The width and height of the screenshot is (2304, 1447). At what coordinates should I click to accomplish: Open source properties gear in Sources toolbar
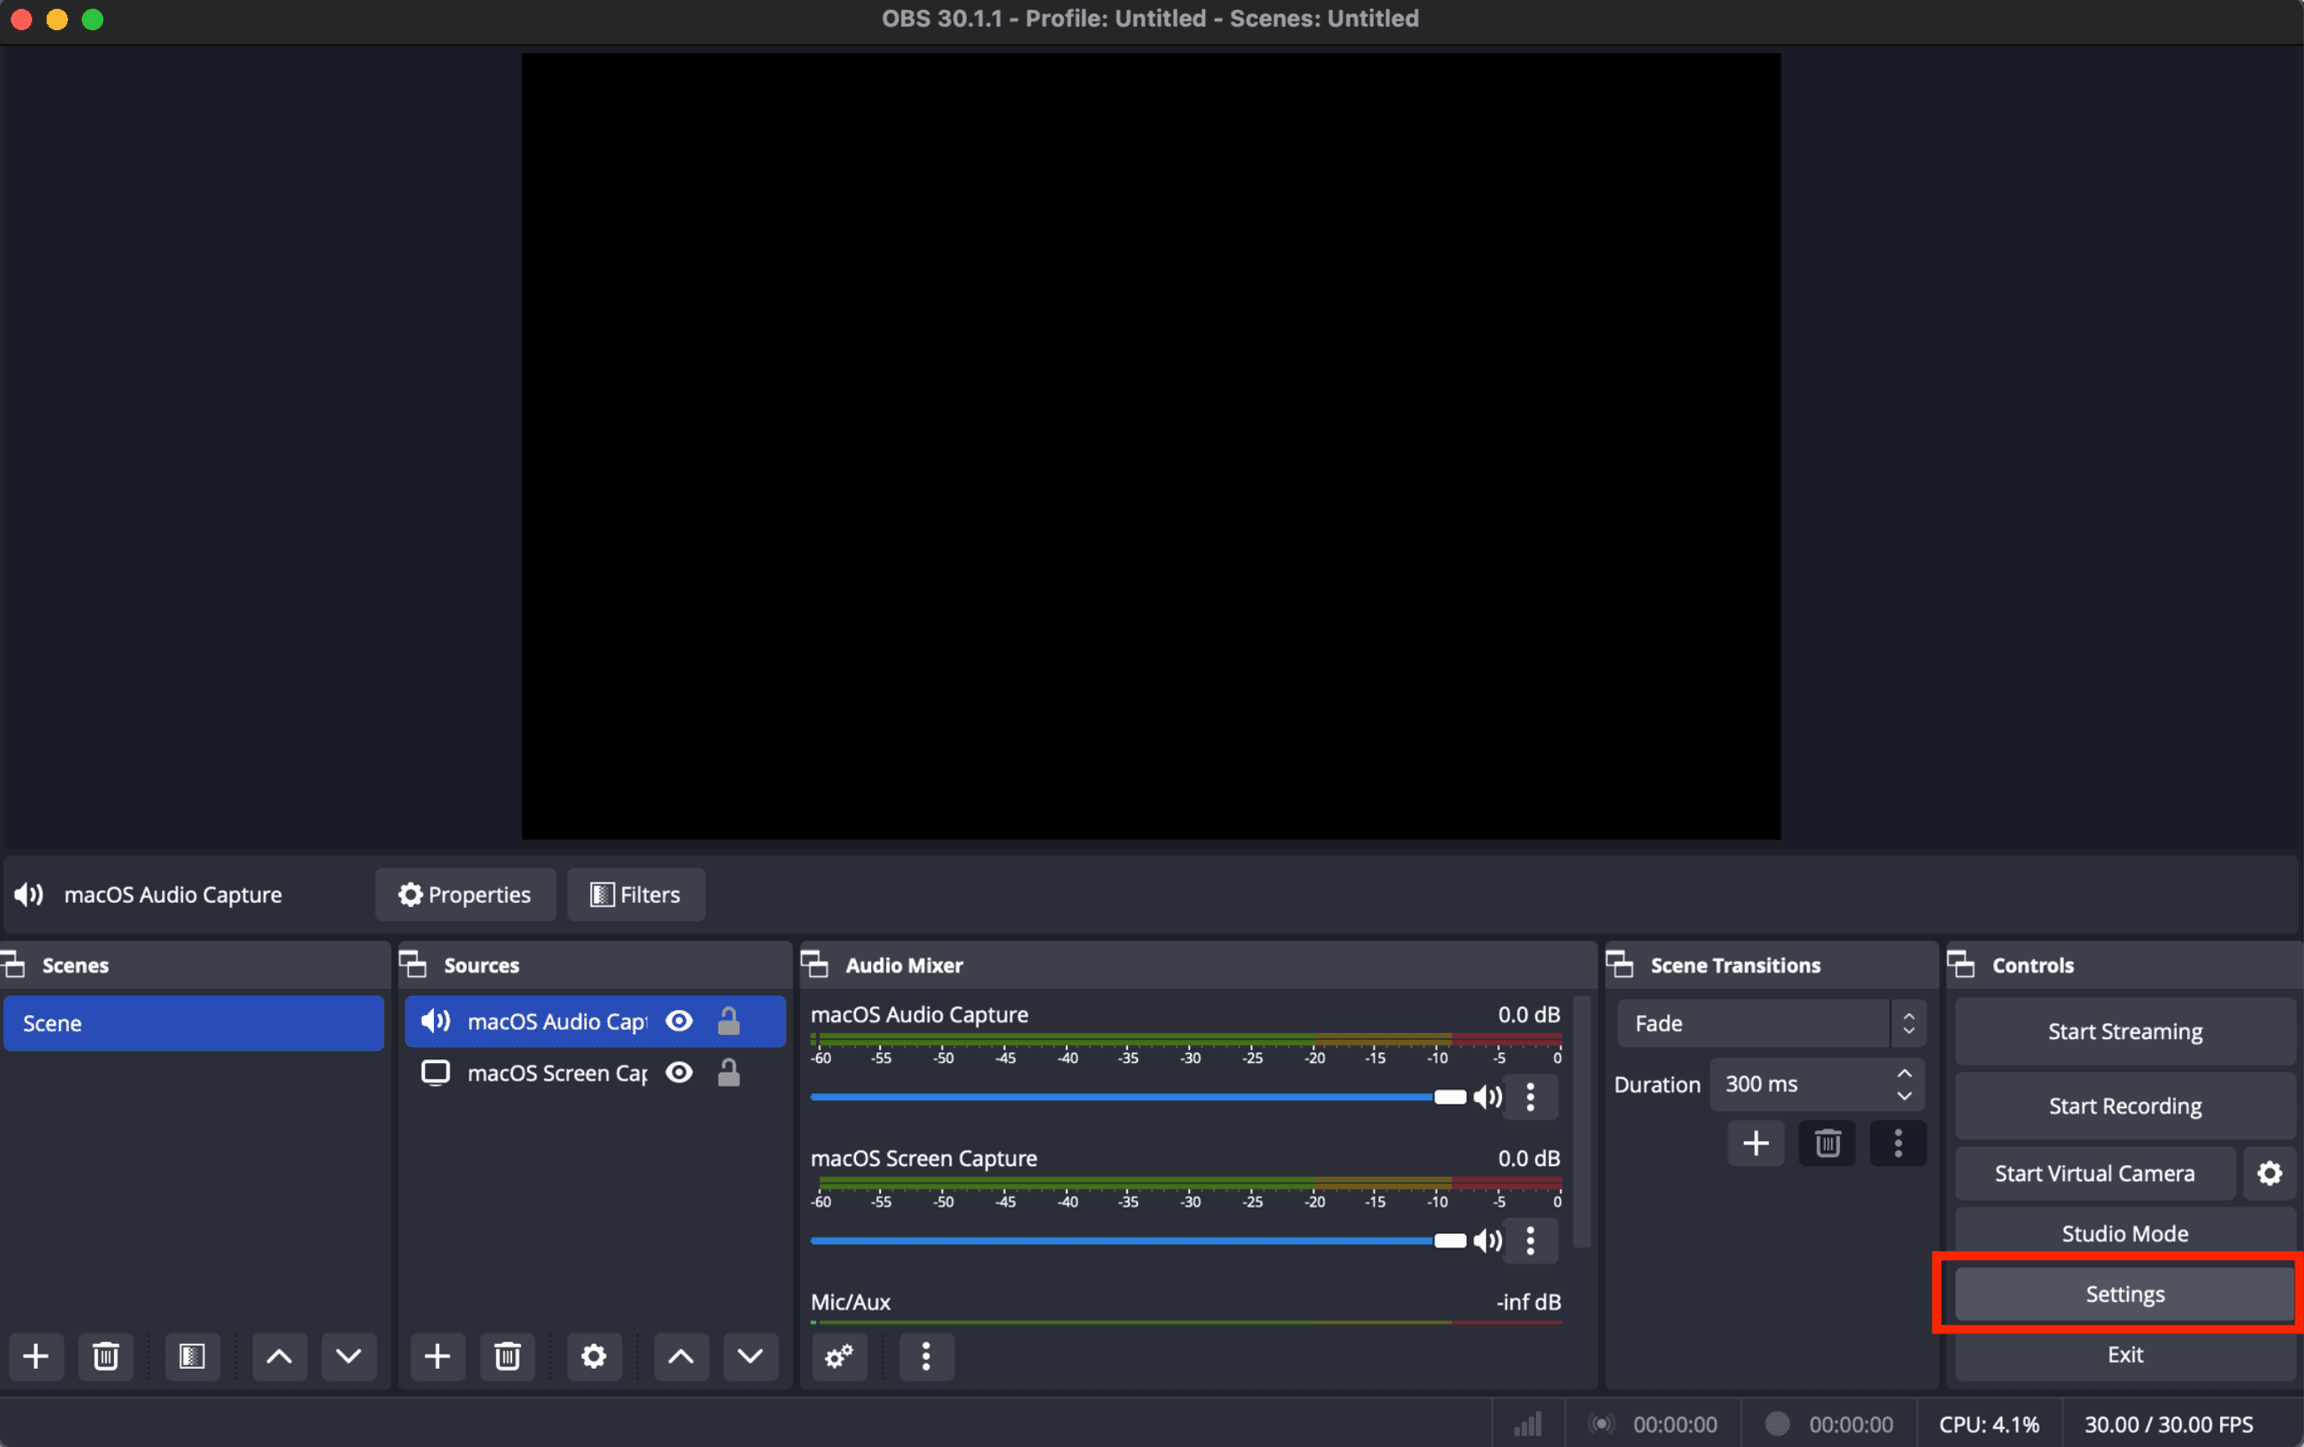tap(594, 1356)
